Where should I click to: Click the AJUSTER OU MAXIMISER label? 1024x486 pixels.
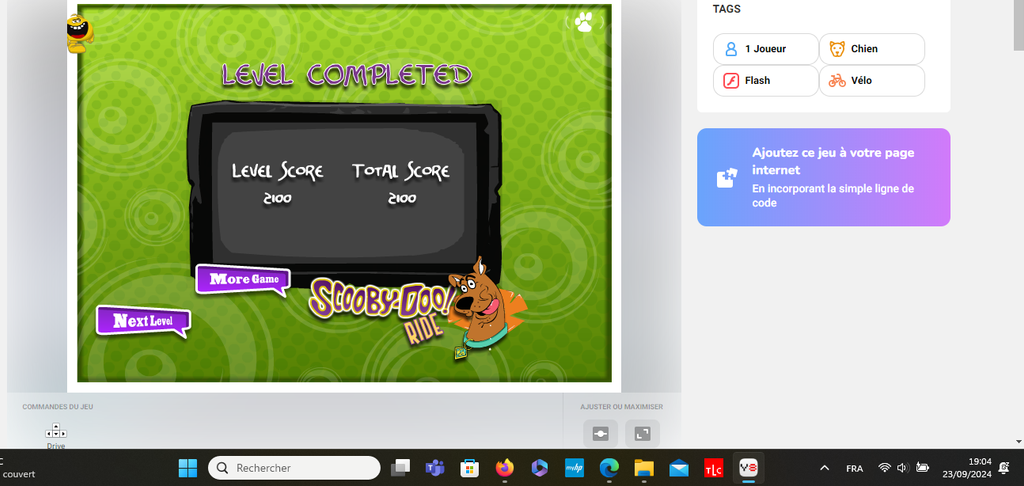point(622,407)
